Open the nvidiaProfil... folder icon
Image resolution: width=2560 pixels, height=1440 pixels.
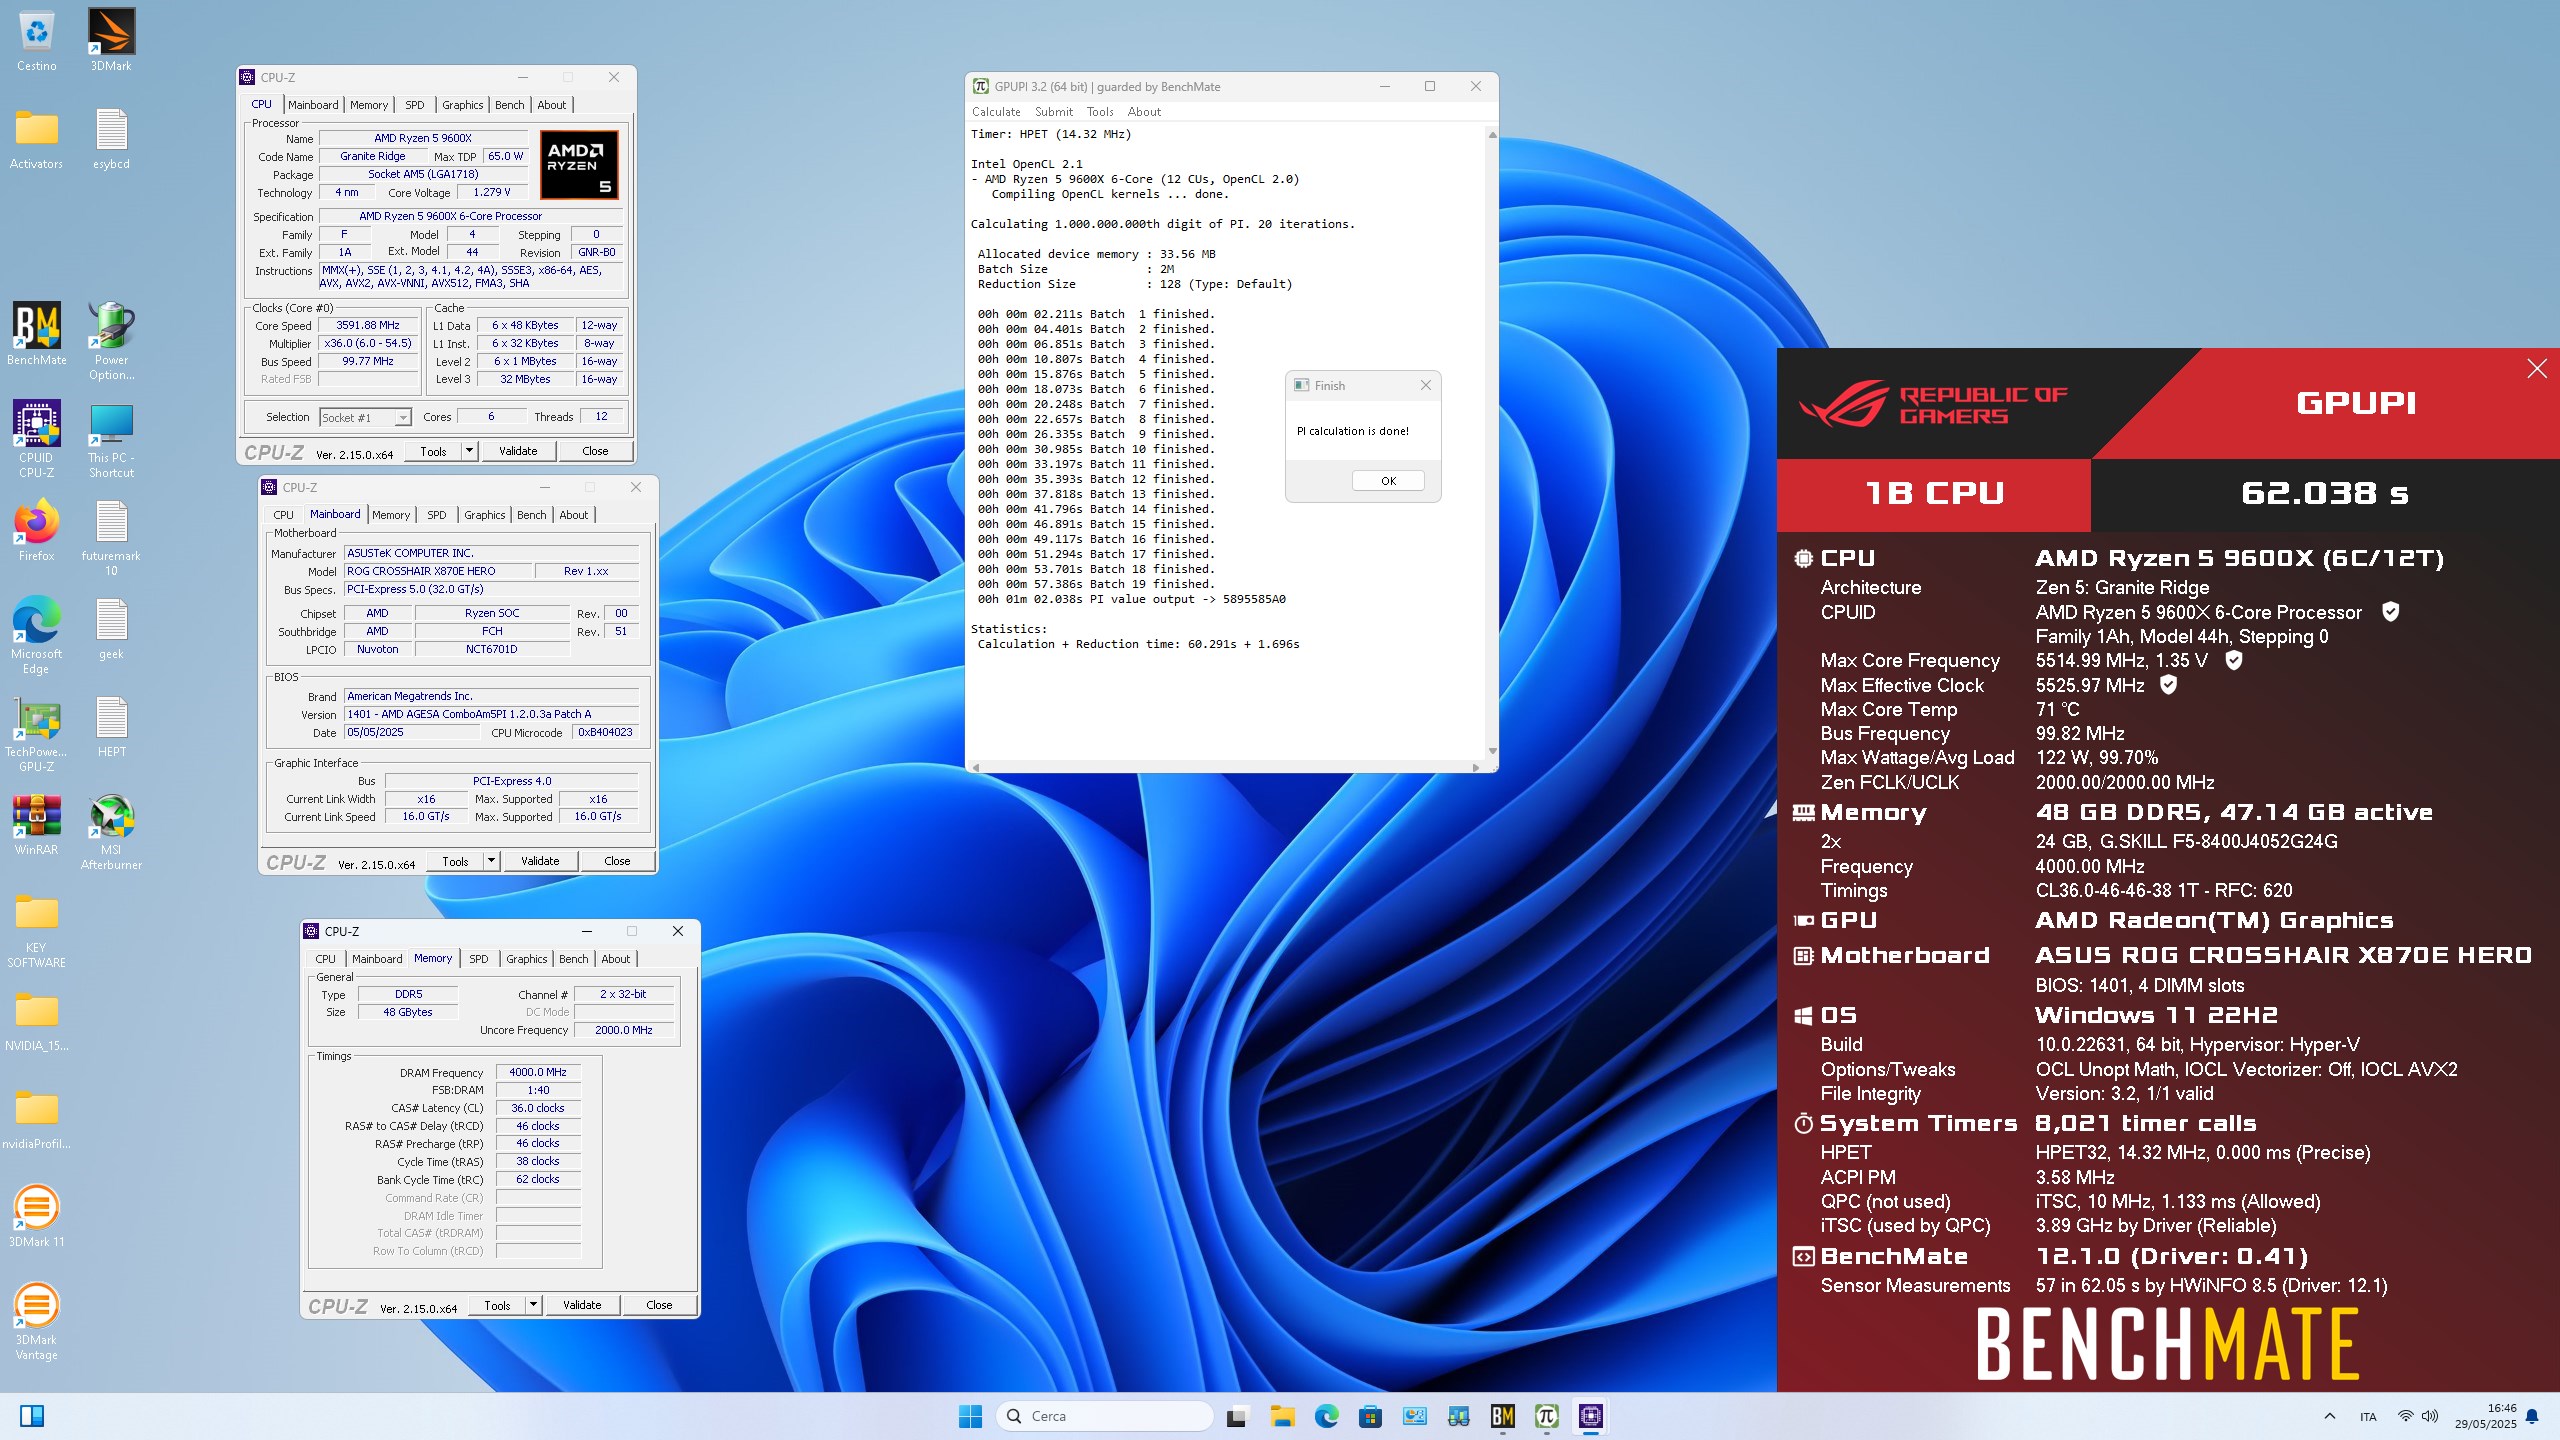click(36, 1118)
